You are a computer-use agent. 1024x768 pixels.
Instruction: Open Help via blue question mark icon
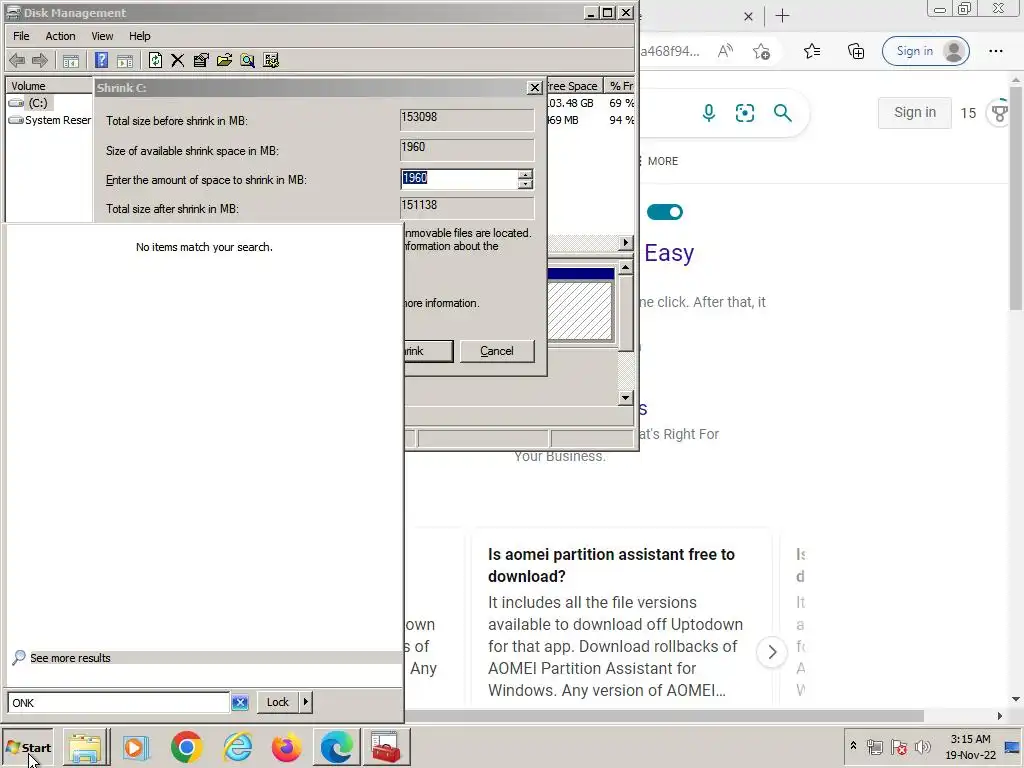click(101, 61)
